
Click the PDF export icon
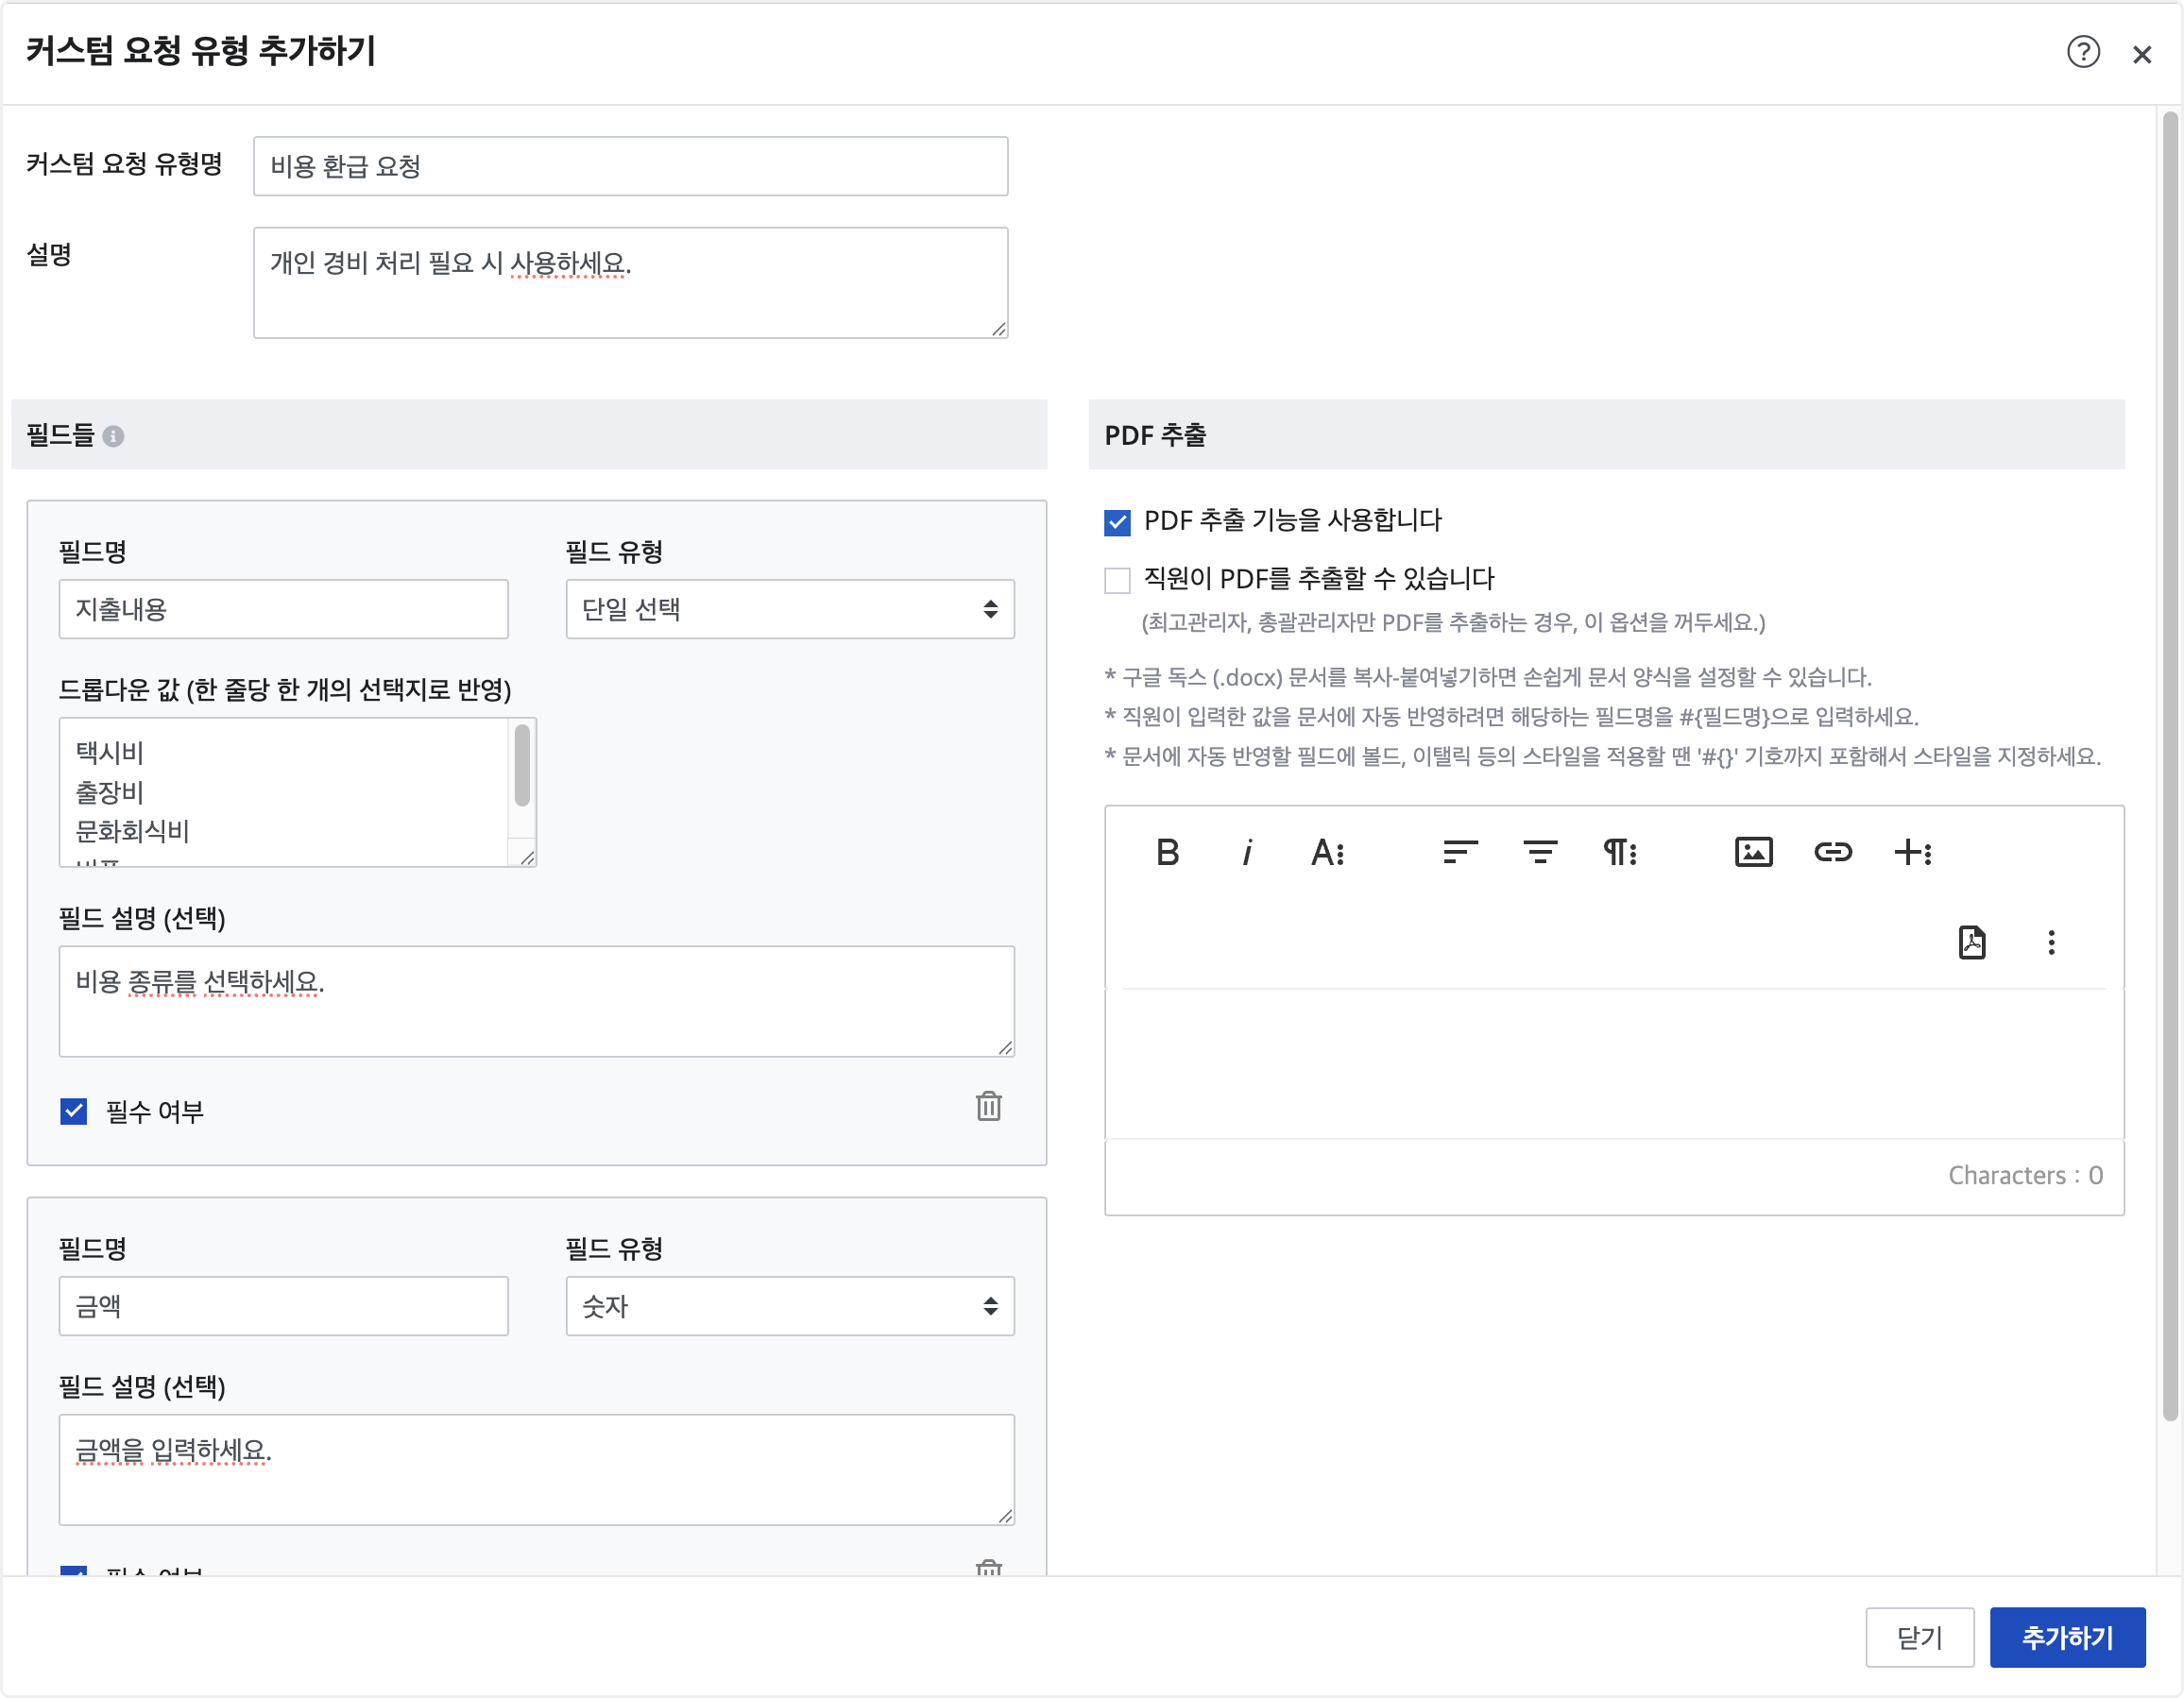1971,942
